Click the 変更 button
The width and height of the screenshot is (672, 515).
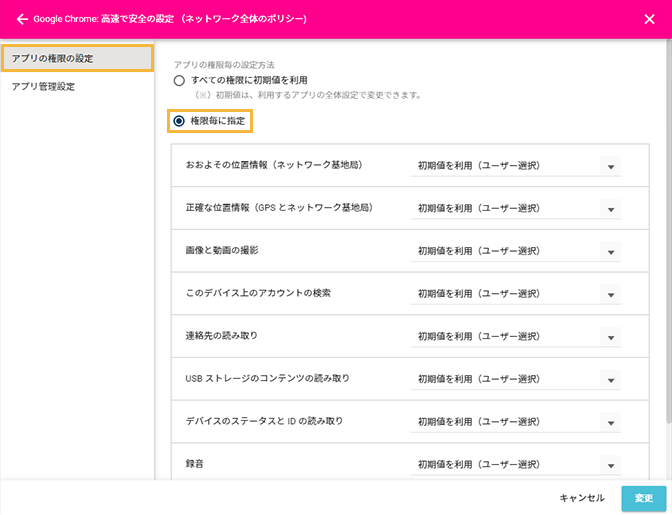[644, 498]
